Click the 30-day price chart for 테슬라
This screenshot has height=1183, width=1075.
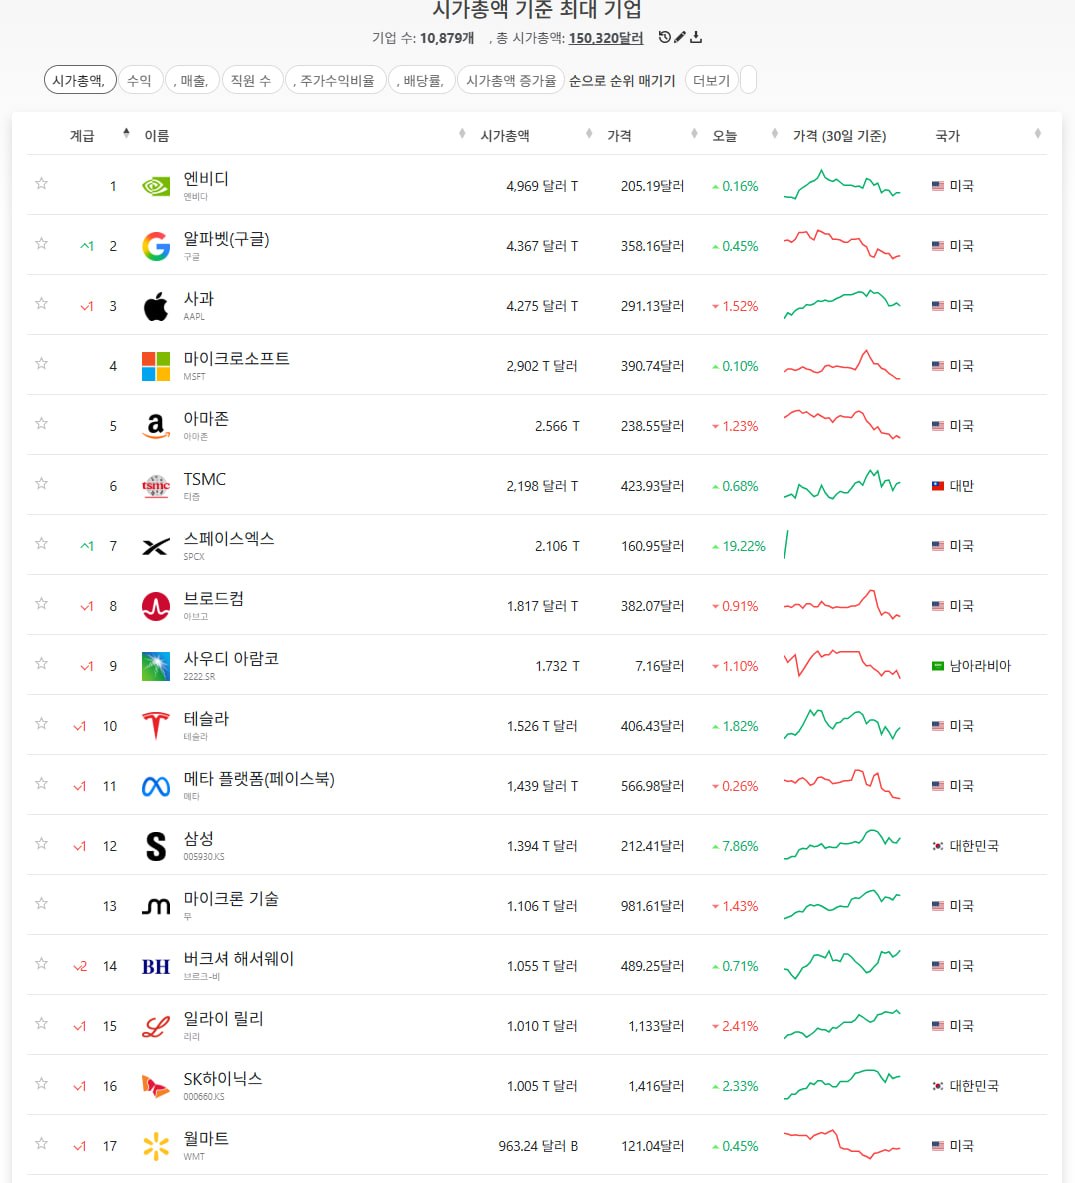click(842, 724)
